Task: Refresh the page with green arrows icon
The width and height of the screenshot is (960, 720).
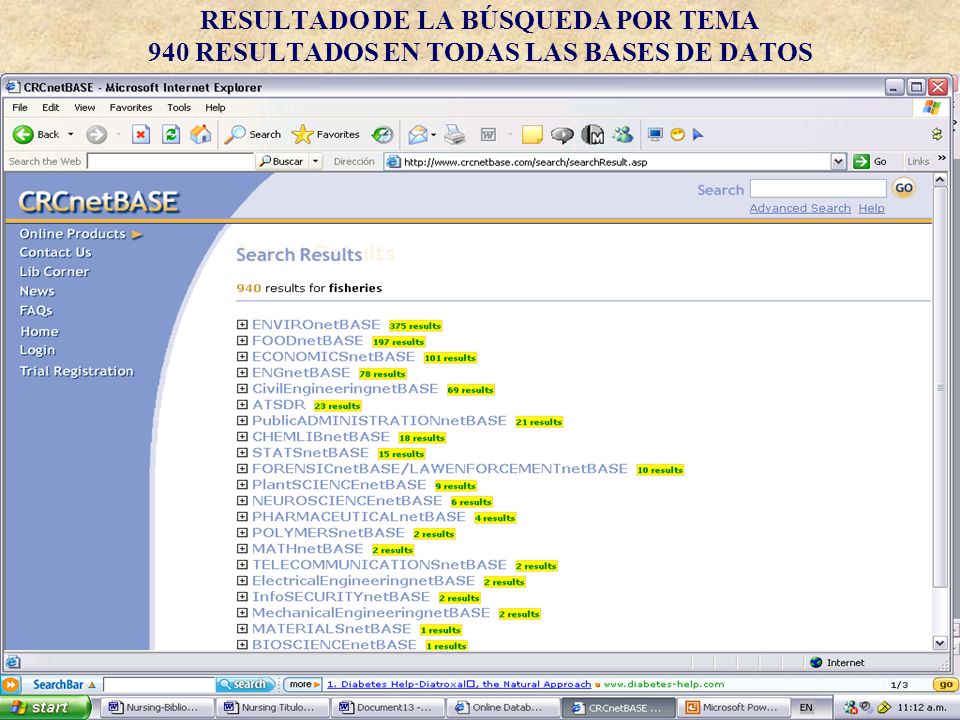Action: pyautogui.click(x=171, y=134)
